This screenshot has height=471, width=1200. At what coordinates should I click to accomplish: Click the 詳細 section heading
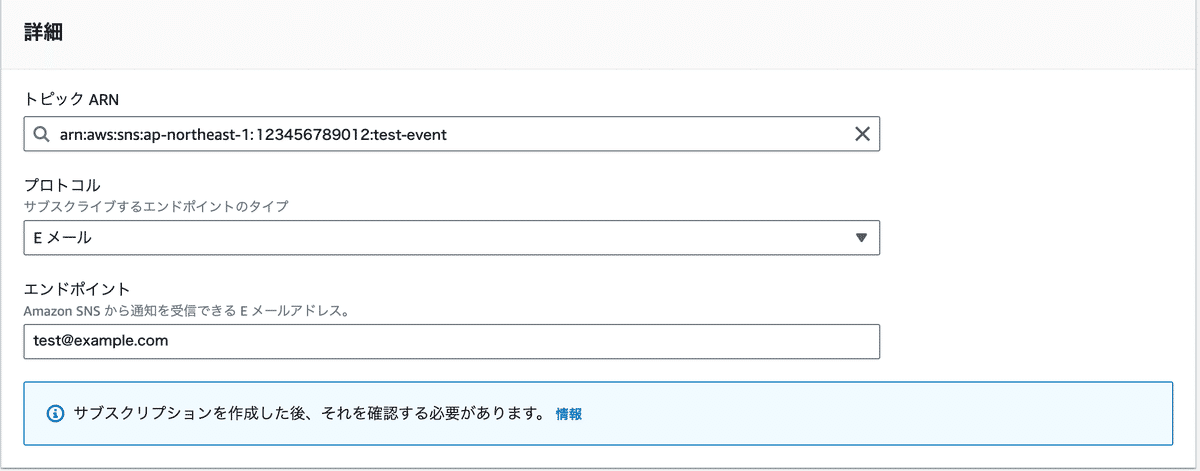pos(44,32)
